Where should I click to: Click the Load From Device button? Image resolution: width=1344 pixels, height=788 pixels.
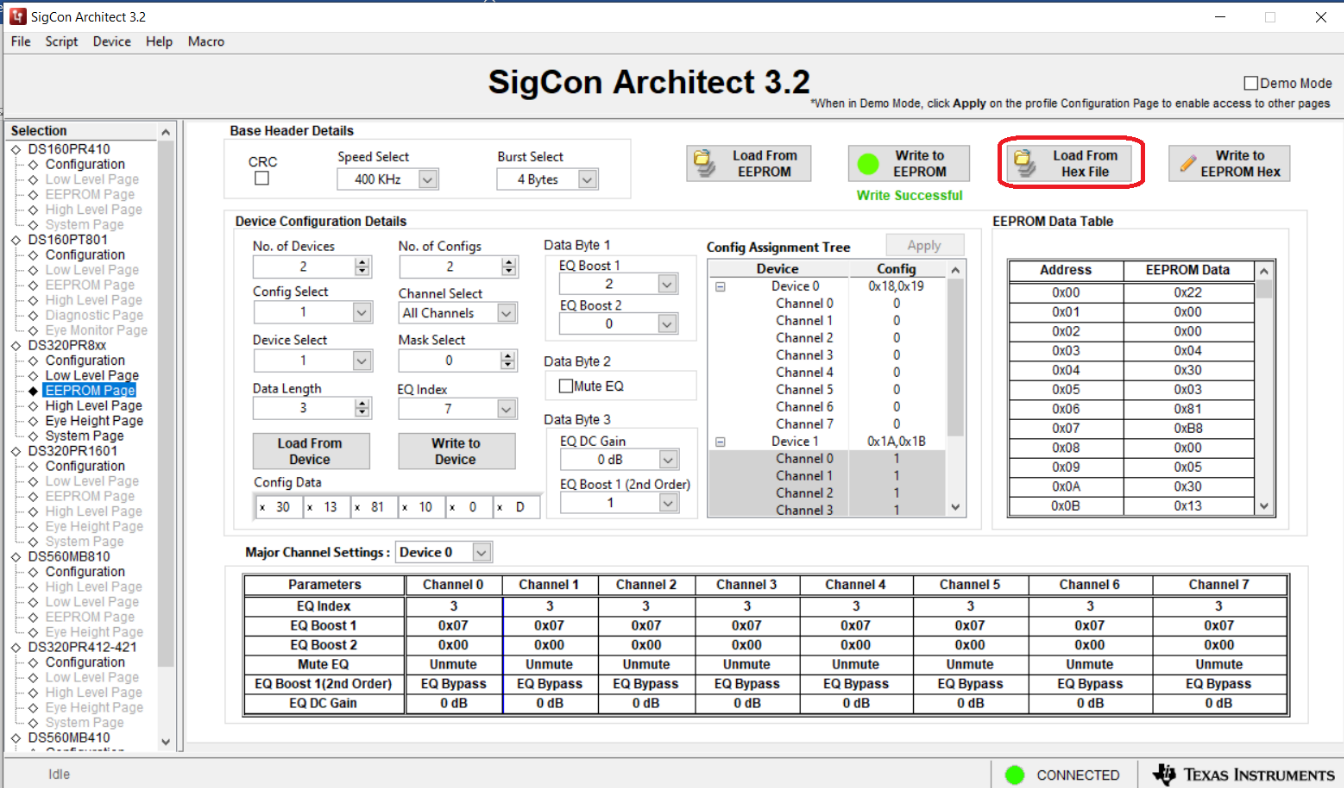(x=310, y=451)
